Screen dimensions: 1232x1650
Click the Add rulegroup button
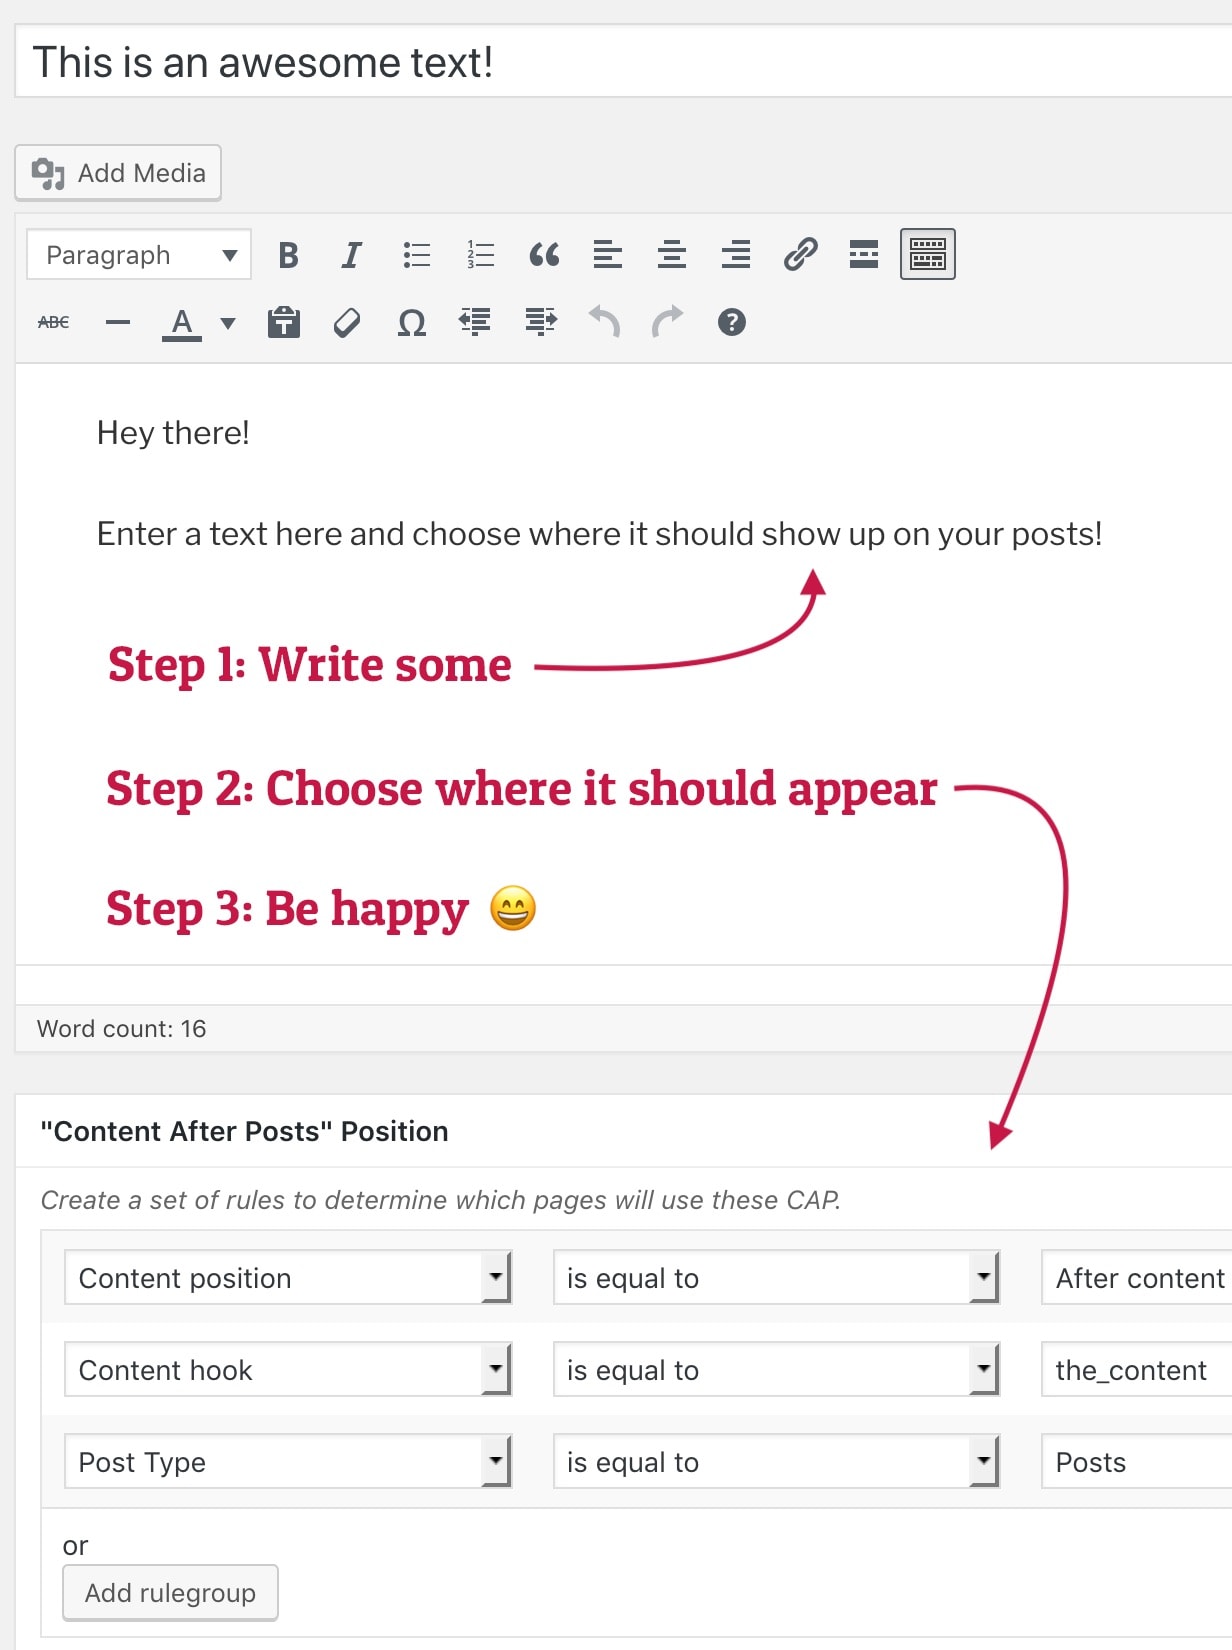pyautogui.click(x=170, y=1592)
